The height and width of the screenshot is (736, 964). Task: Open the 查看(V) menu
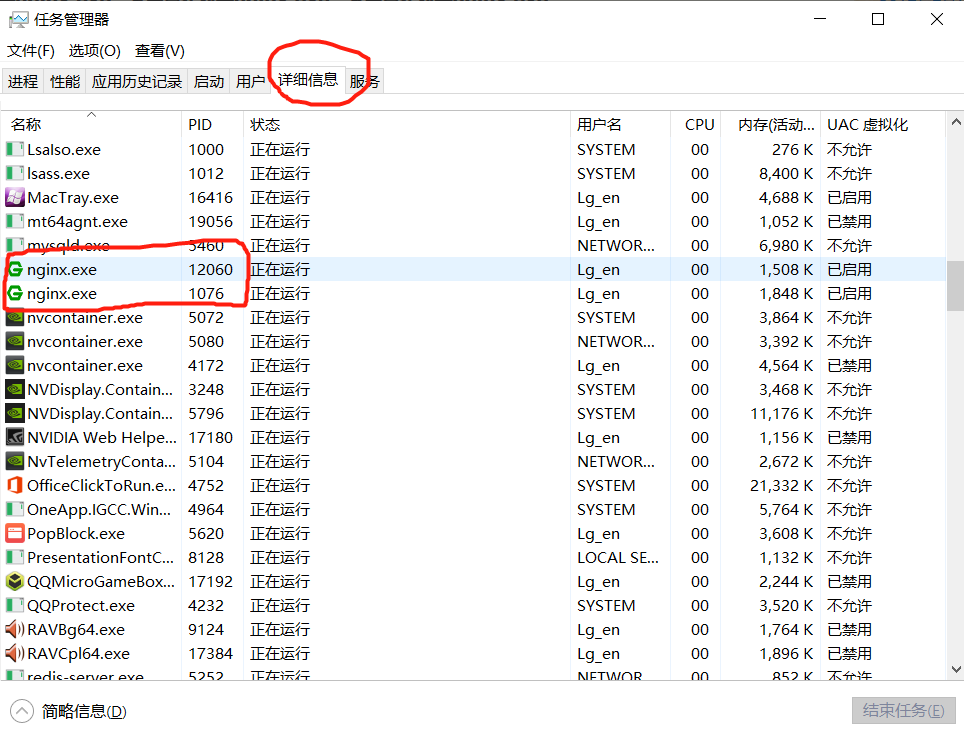160,51
